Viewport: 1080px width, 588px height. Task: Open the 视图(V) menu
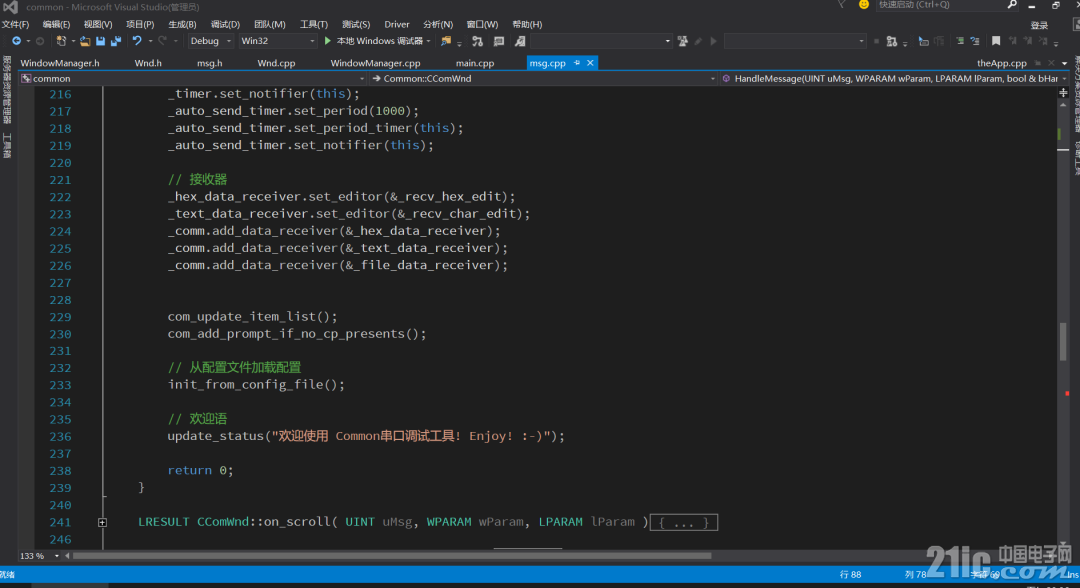(x=98, y=24)
